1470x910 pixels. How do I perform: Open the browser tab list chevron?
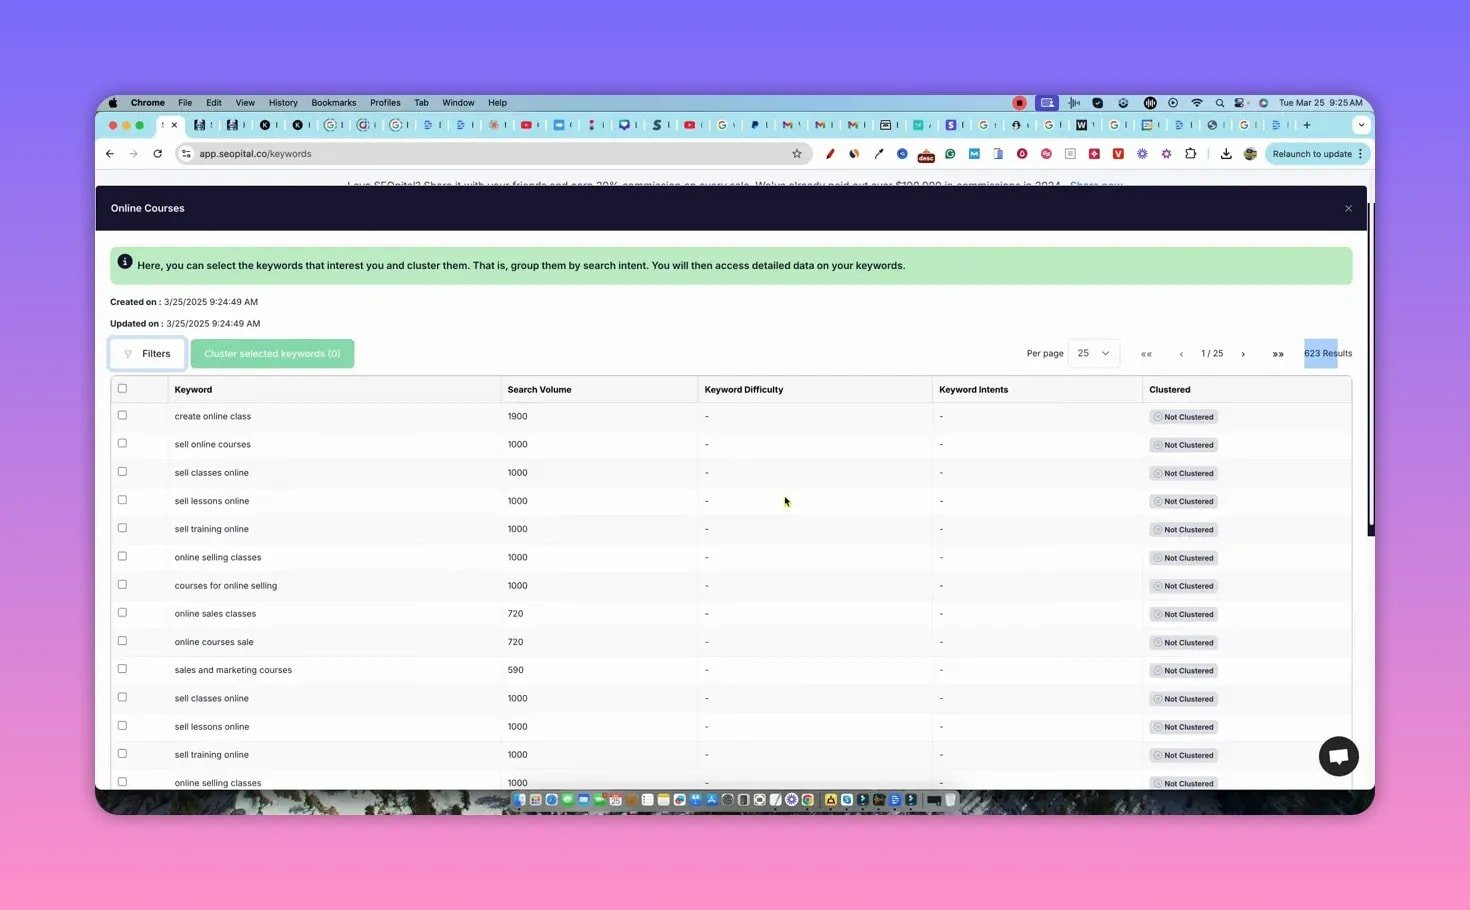(1361, 125)
